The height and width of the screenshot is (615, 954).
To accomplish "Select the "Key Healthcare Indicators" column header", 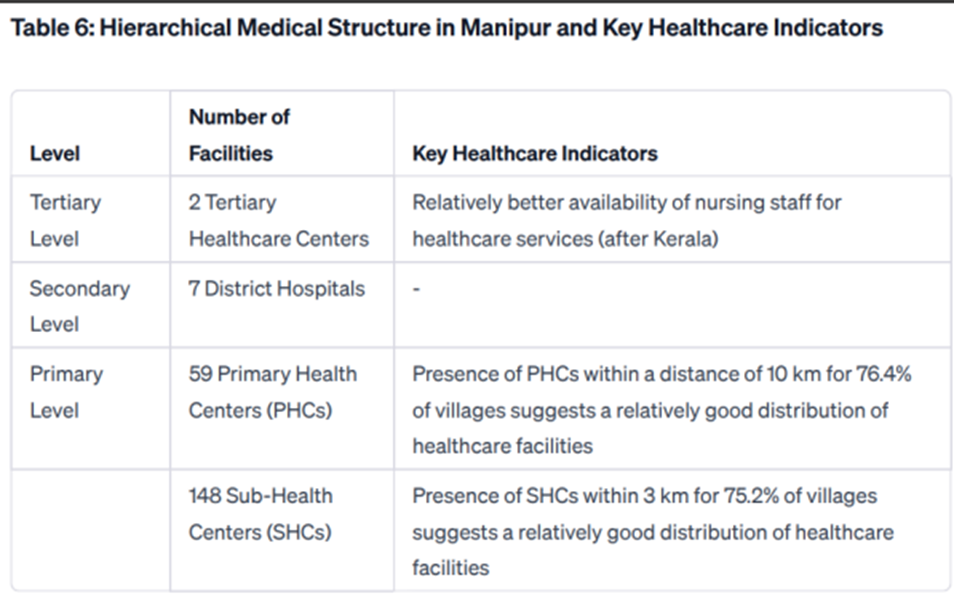I will coord(535,154).
